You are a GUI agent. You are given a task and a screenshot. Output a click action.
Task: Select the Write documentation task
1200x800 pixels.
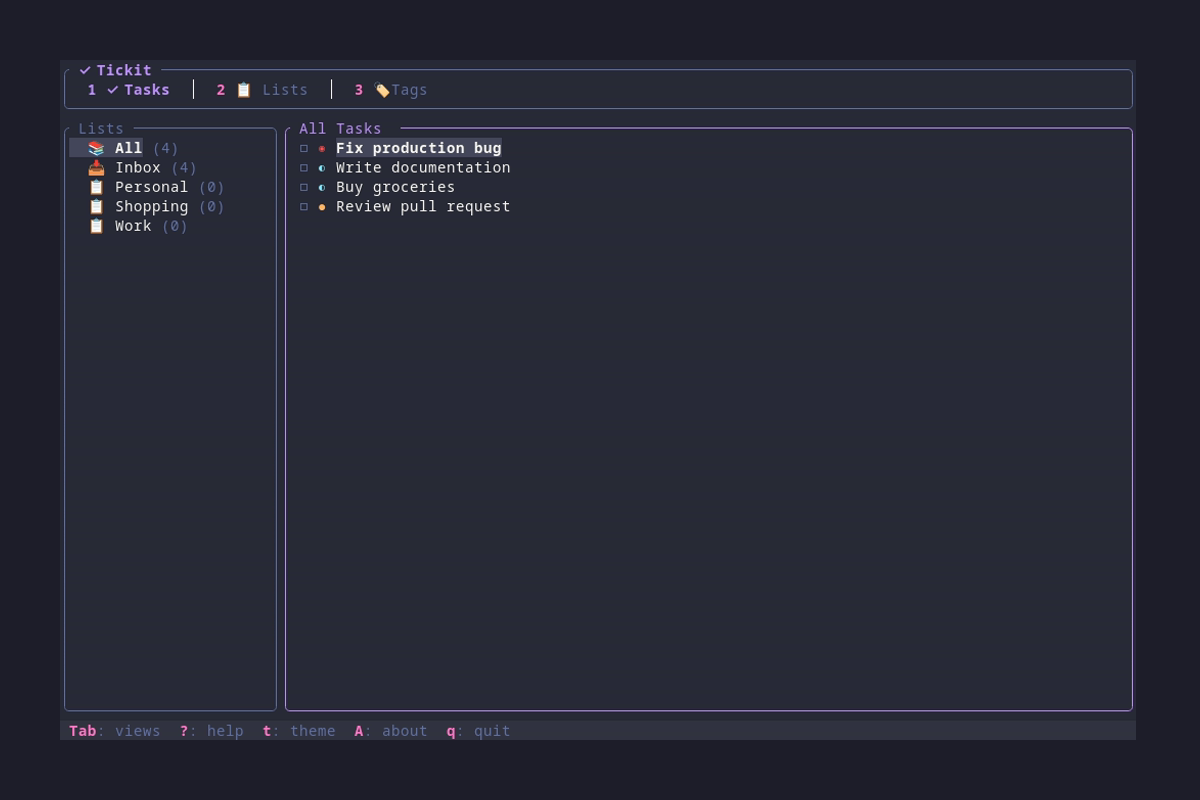pyautogui.click(x=423, y=167)
